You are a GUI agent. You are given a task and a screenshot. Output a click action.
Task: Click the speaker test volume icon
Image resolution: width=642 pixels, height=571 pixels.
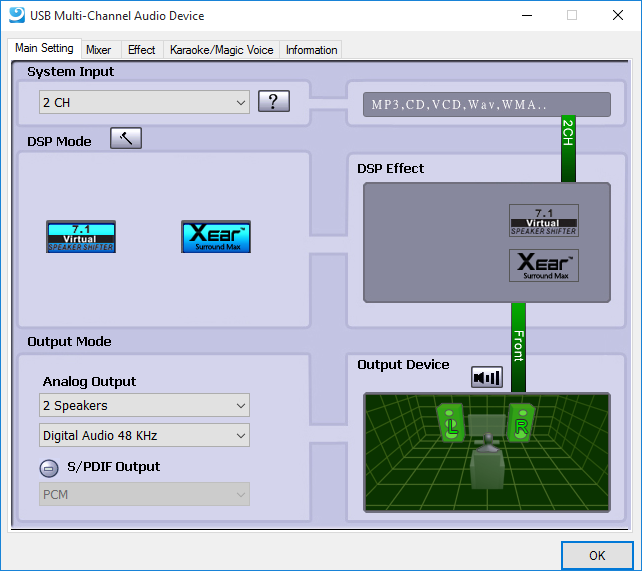[487, 377]
